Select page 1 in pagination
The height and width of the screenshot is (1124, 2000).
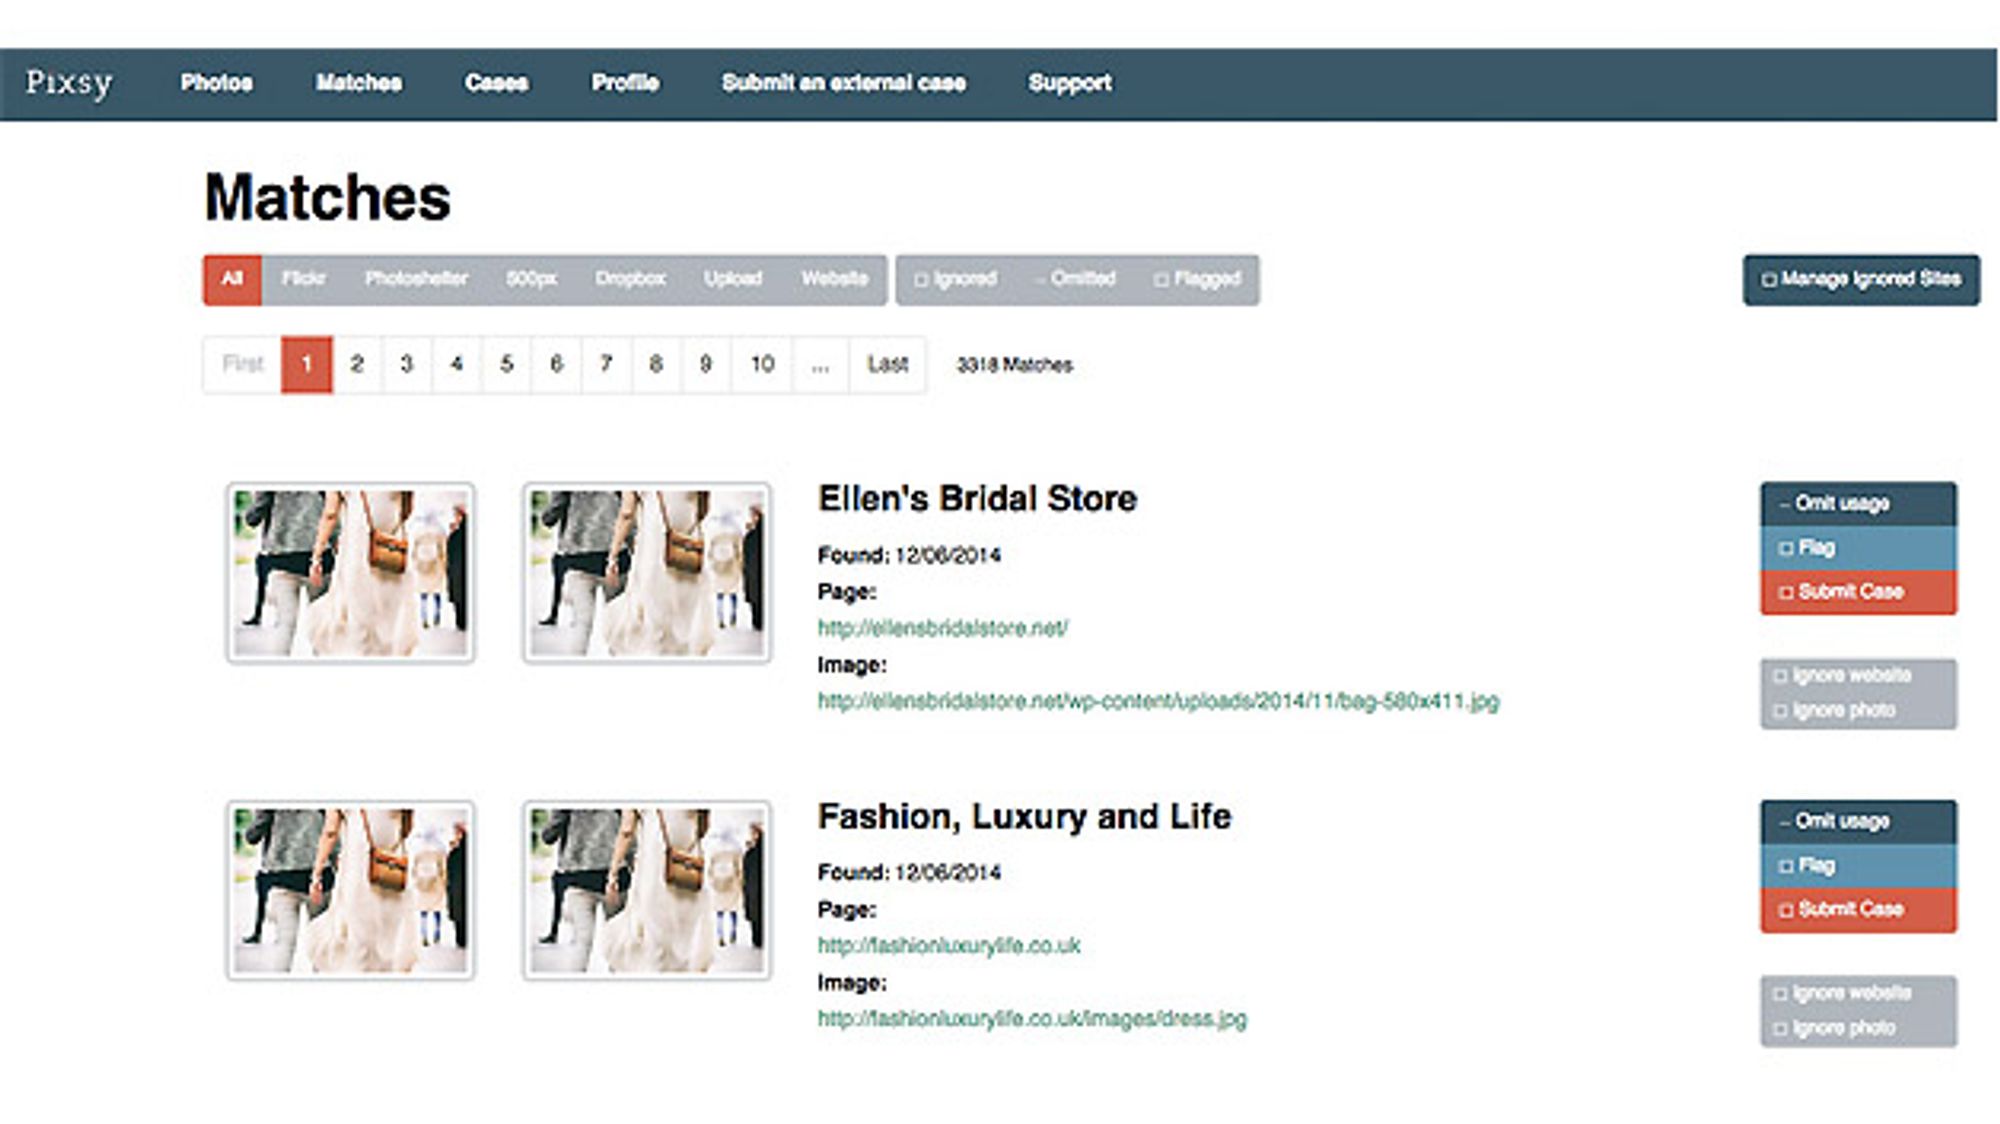(x=307, y=364)
